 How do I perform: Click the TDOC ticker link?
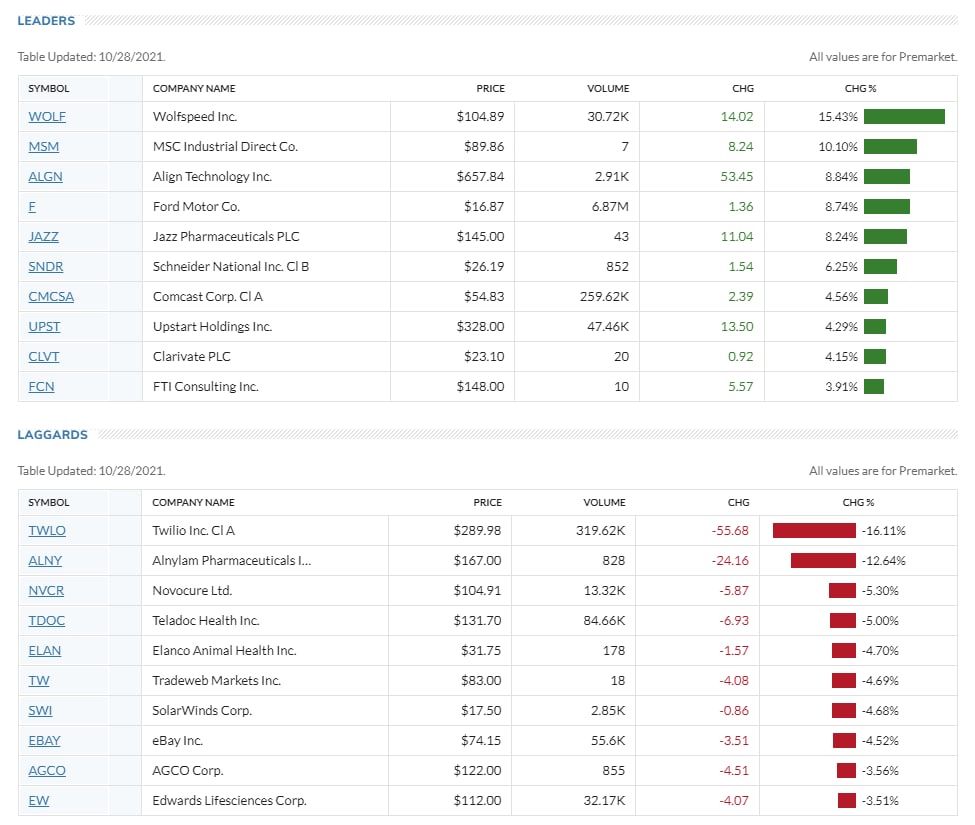coord(47,620)
